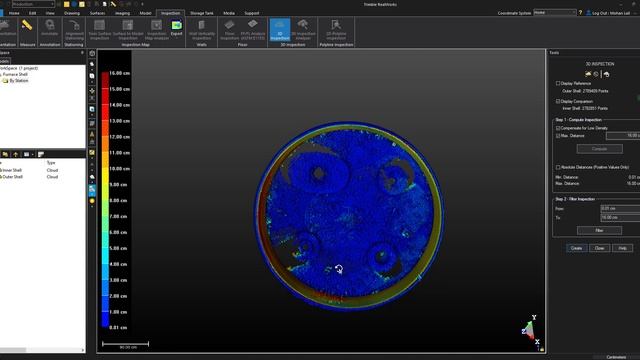This screenshot has width=640, height=360.
Task: Open the view mode dropdown arrow in list toolbar
Action: coord(33,154)
